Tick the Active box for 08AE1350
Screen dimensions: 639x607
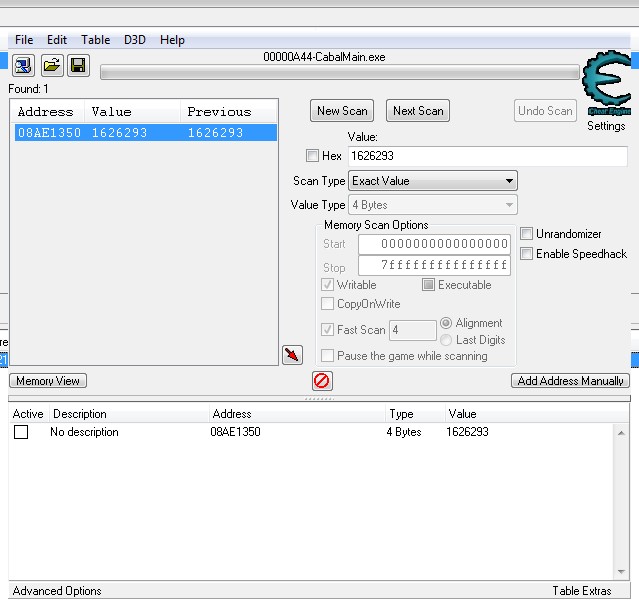click(x=21, y=432)
